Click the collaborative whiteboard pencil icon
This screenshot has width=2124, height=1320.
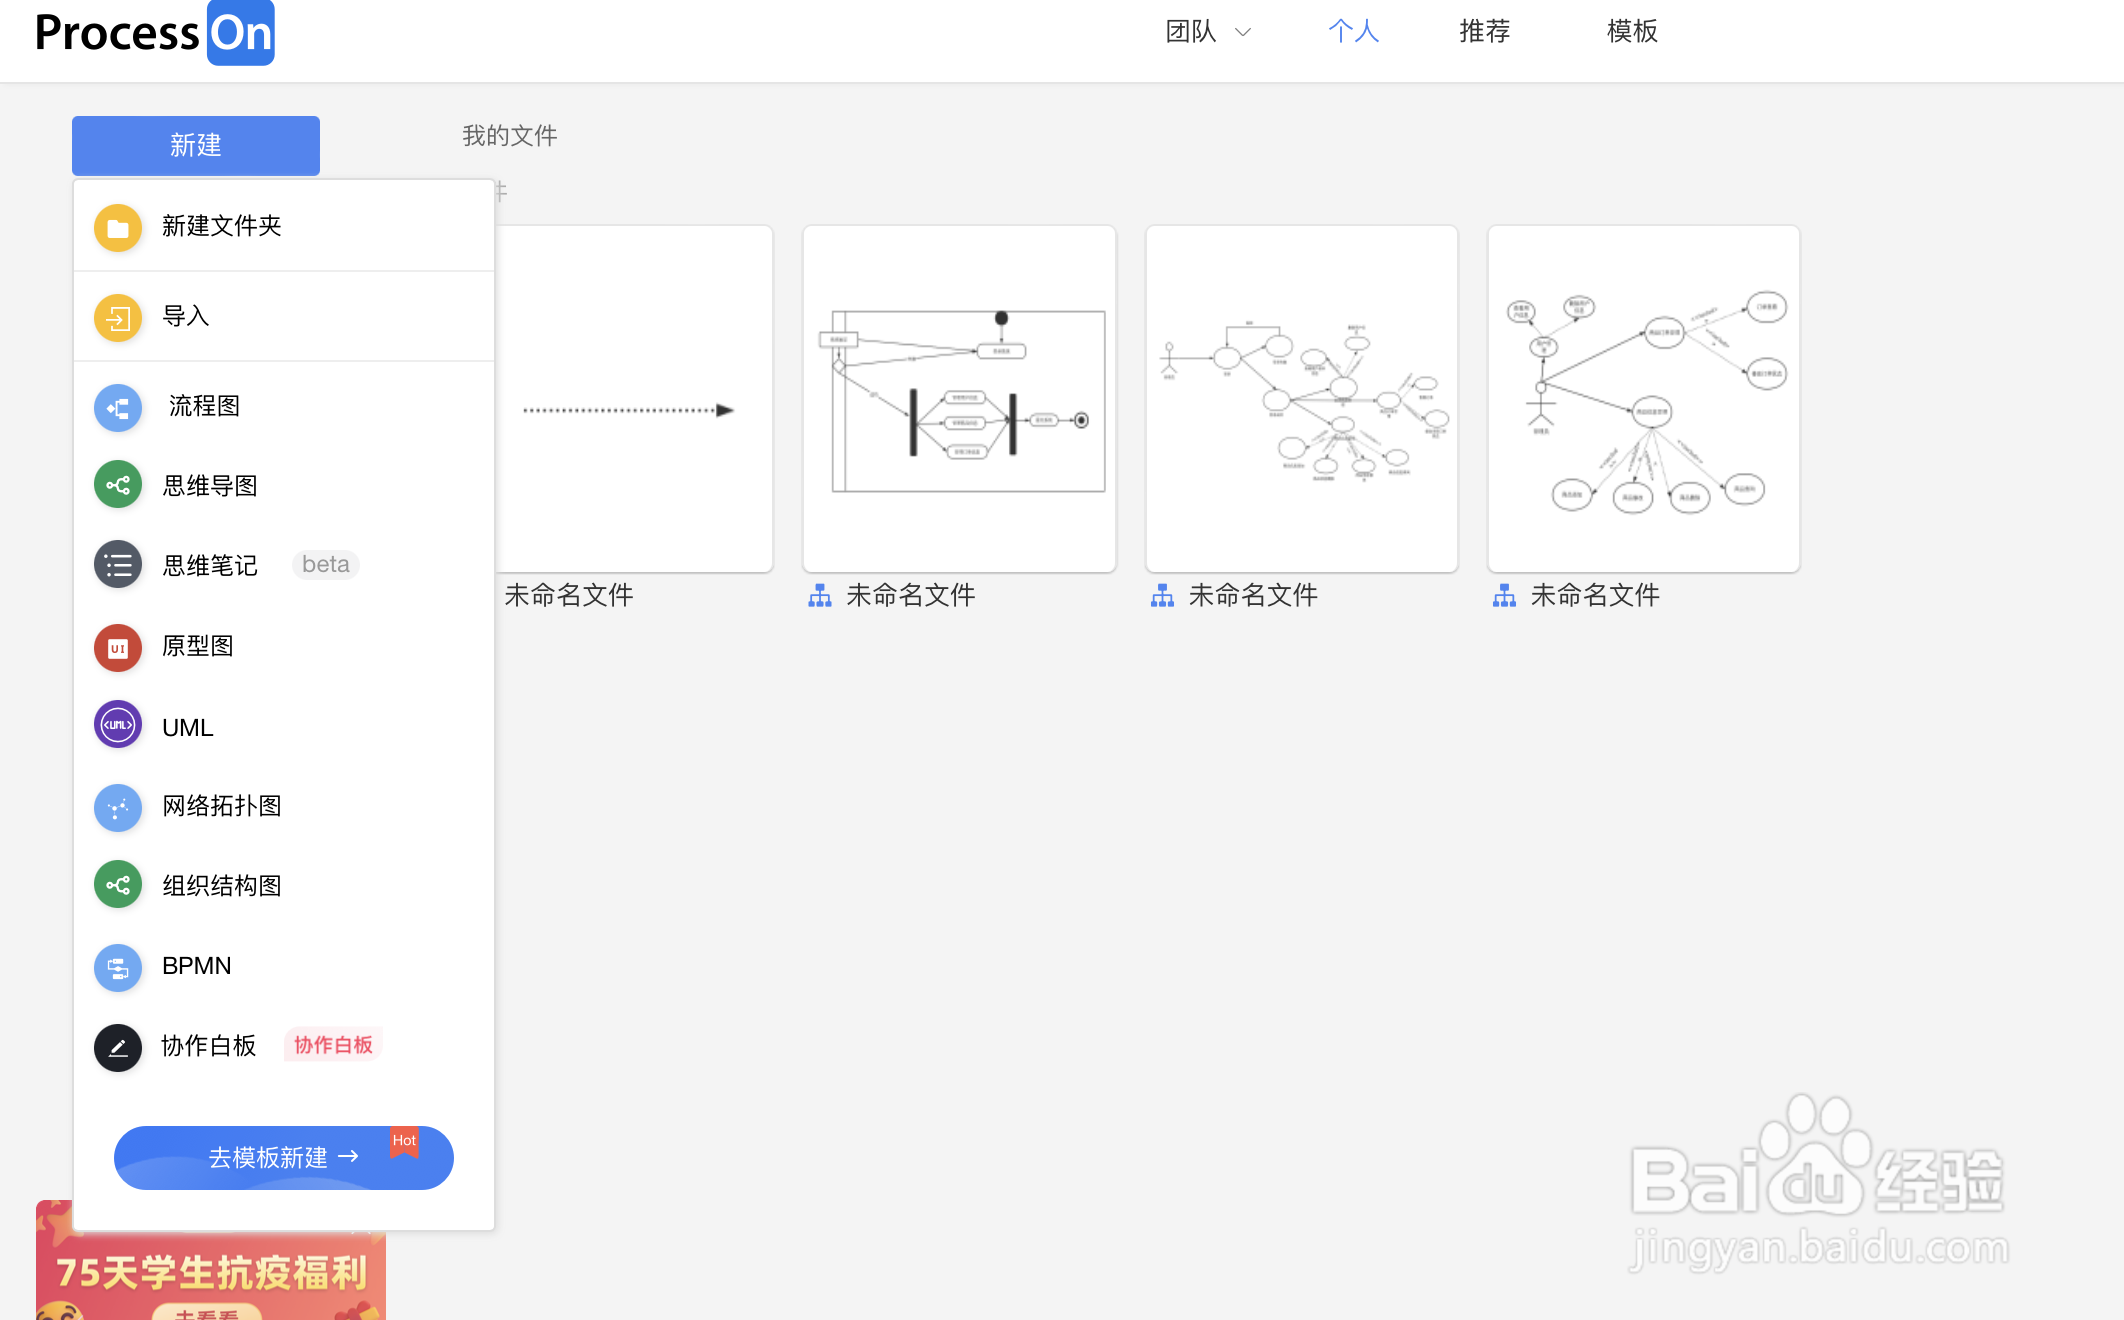click(118, 1047)
